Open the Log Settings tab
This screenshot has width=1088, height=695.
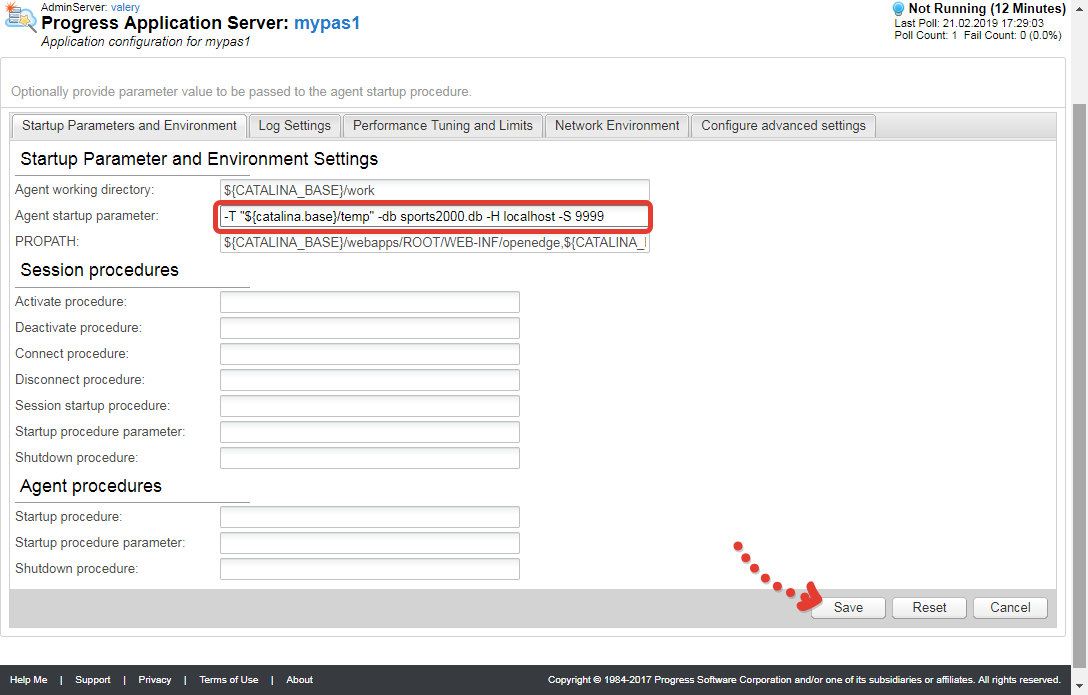[294, 126]
